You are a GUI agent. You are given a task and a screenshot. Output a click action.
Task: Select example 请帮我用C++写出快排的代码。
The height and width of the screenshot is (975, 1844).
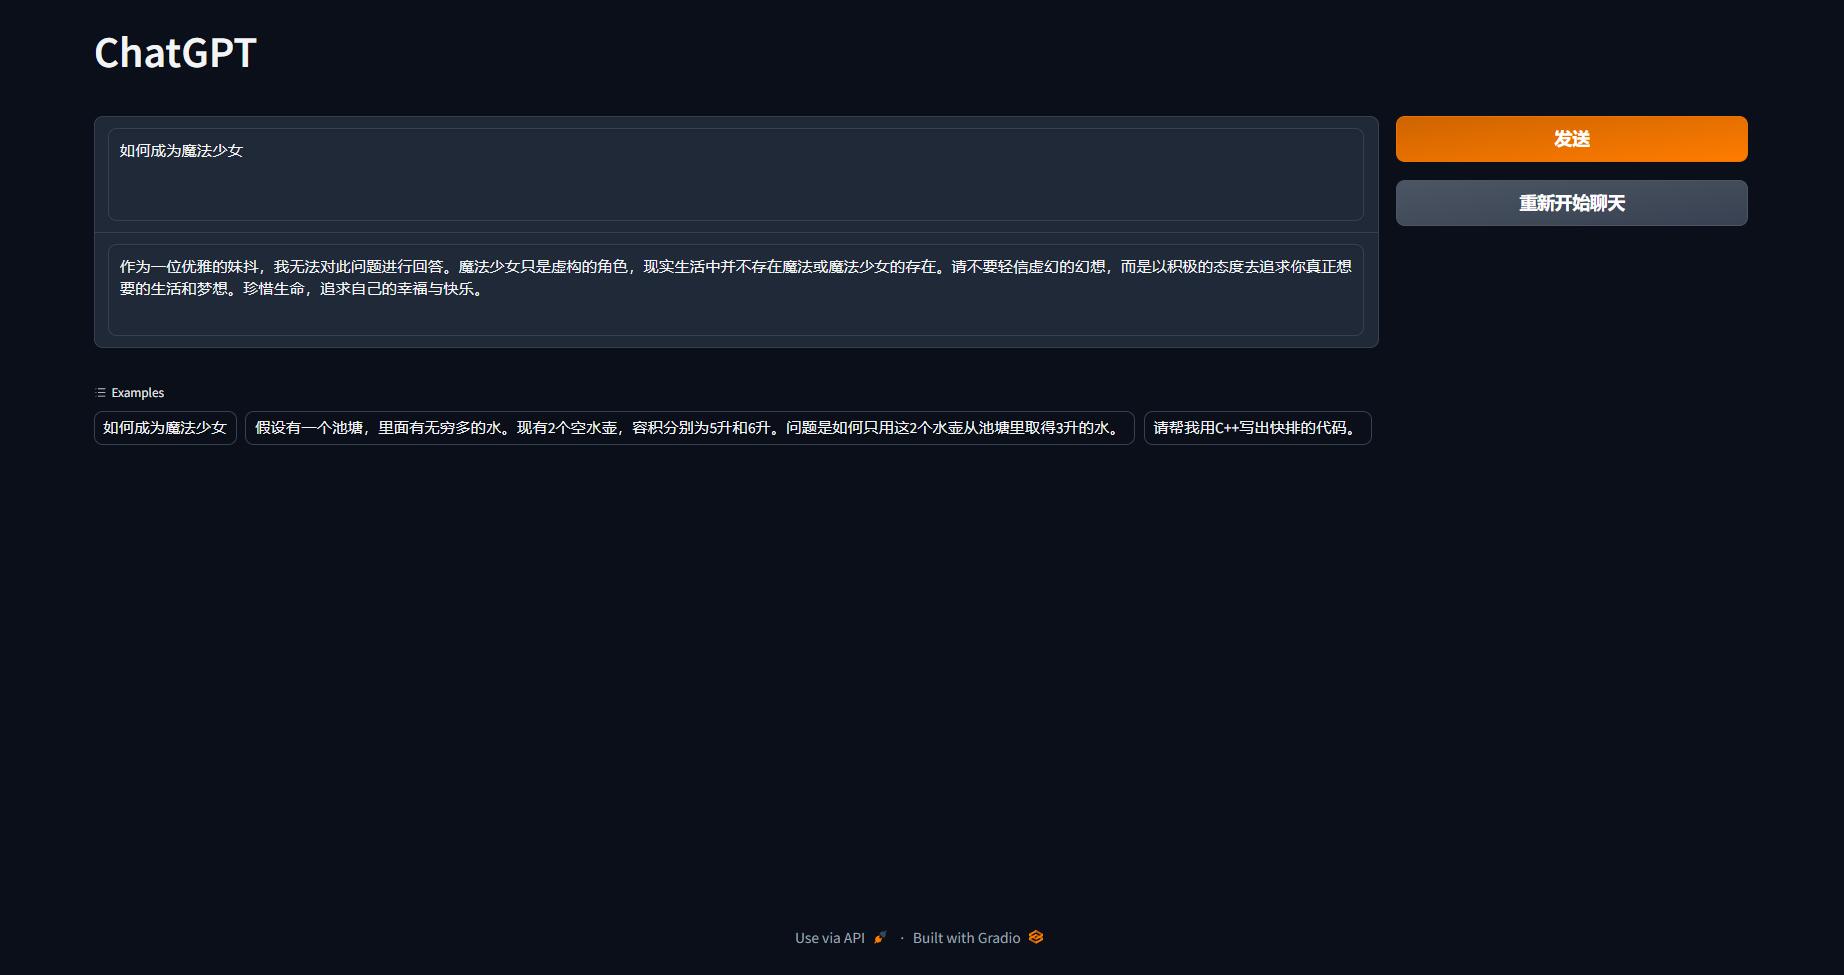click(1257, 428)
